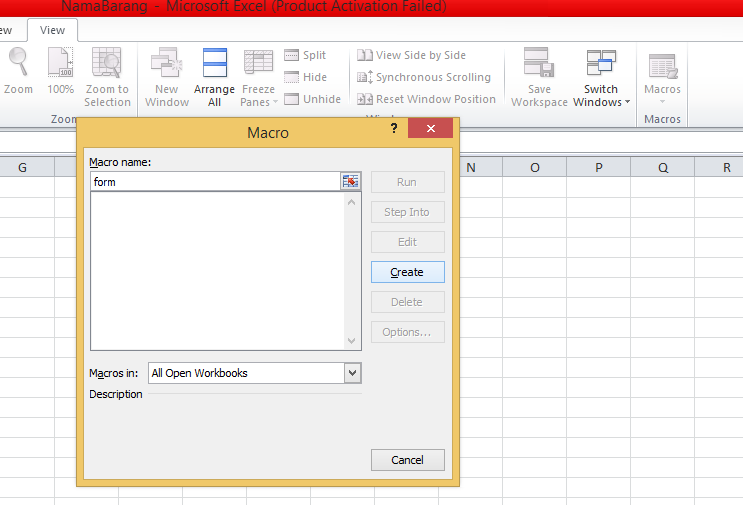
Task: Open the Macros in dropdown
Action: click(x=352, y=373)
